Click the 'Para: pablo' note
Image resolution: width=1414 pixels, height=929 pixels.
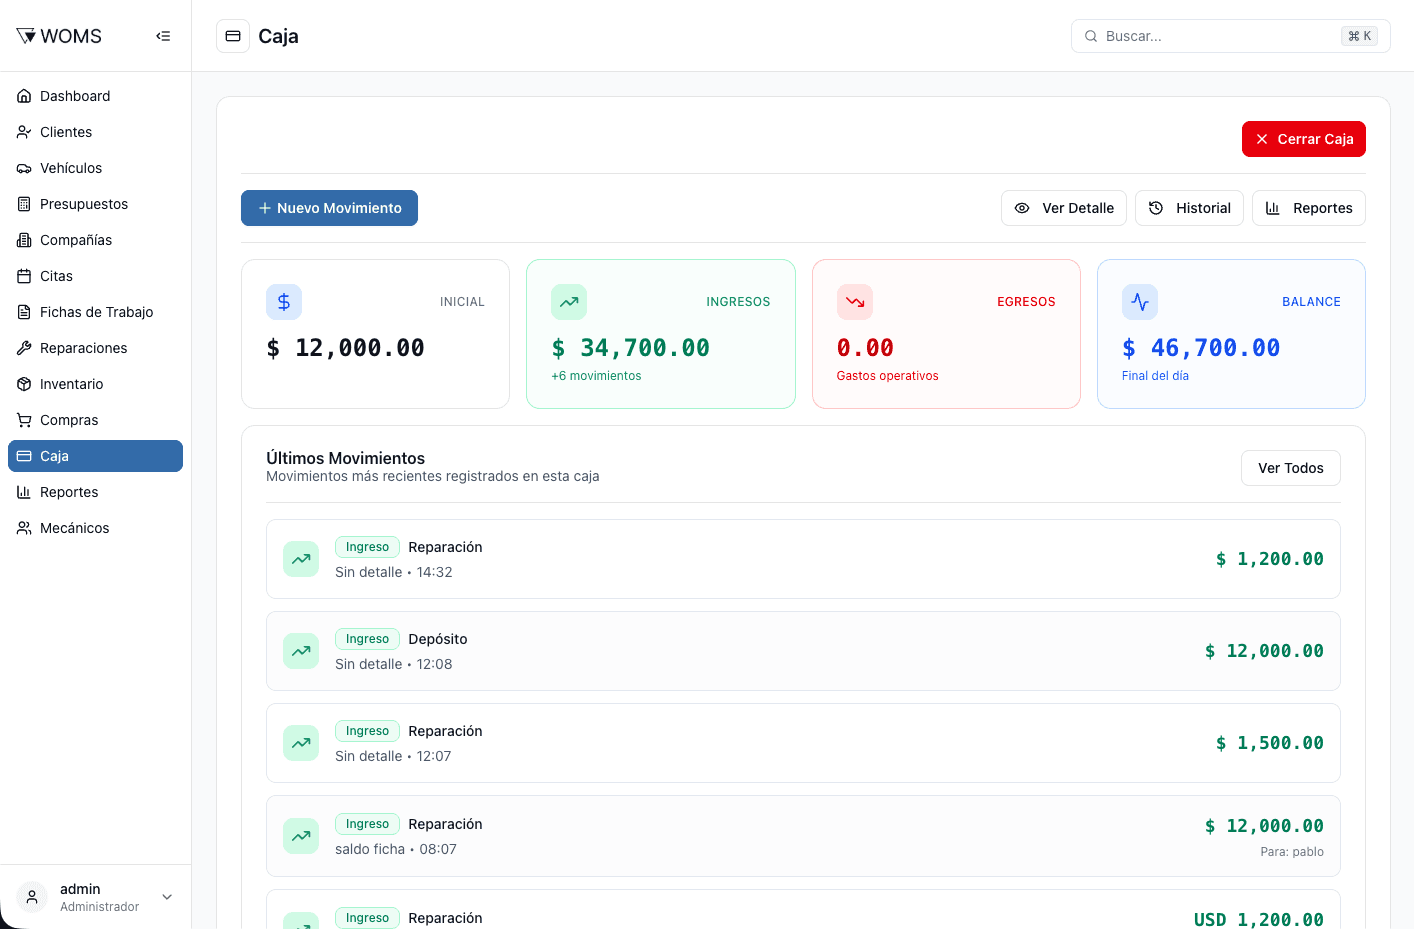(1292, 852)
